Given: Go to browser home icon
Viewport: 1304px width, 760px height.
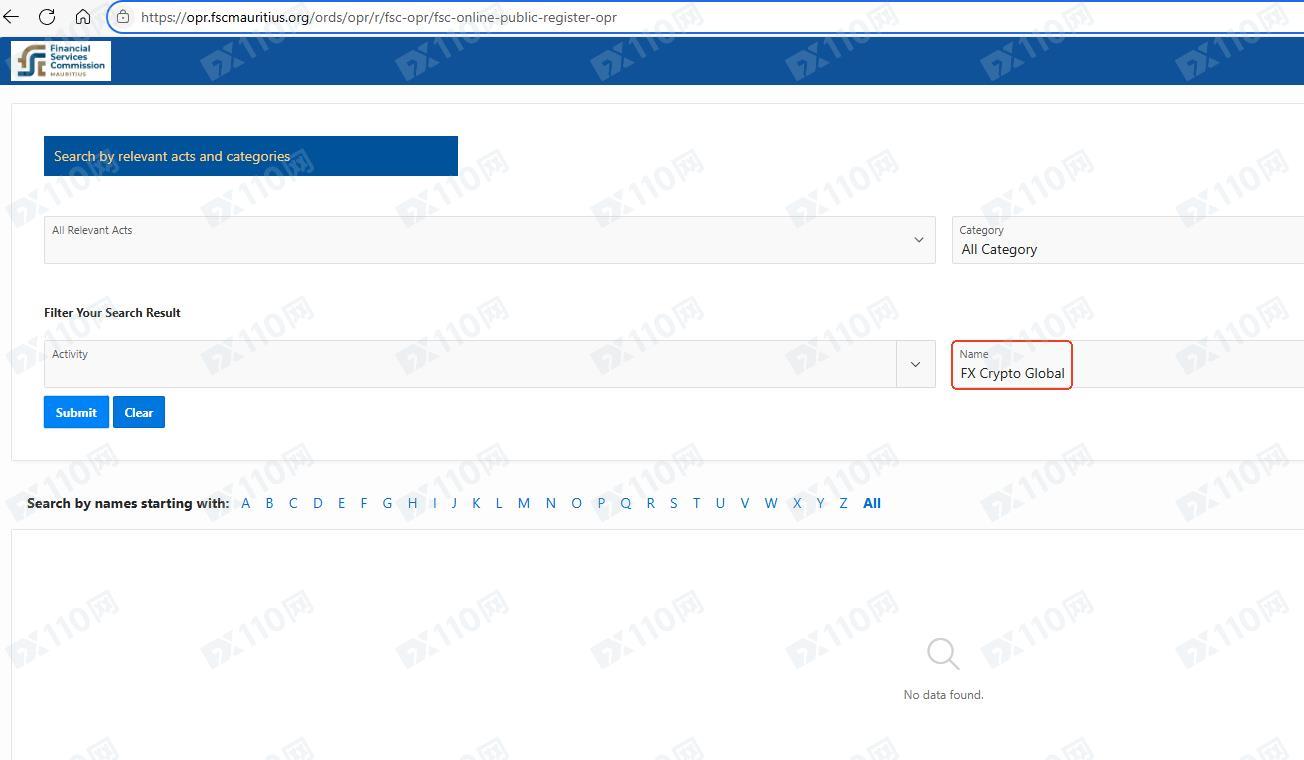Looking at the screenshot, I should (x=83, y=17).
